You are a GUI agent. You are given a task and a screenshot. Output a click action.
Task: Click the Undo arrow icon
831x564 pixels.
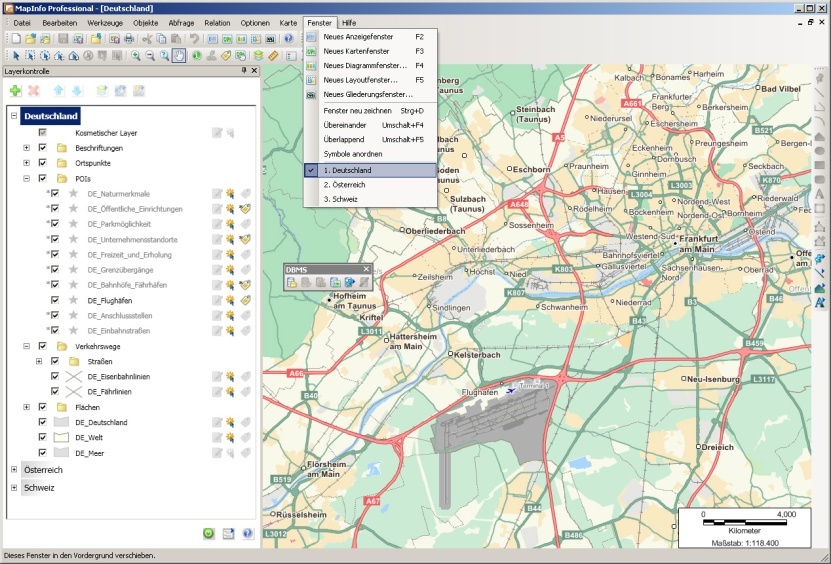tap(195, 39)
